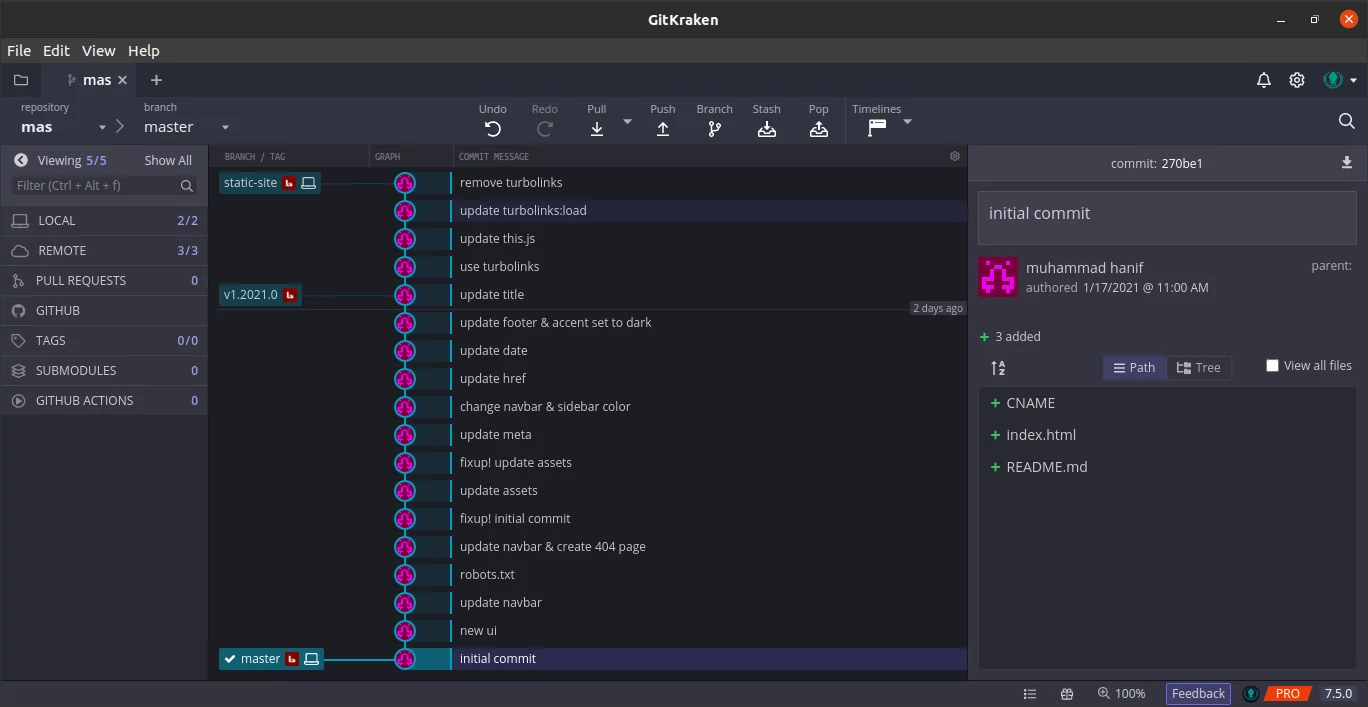This screenshot has height=707, width=1368.
Task: Open the File menu
Action: point(19,51)
